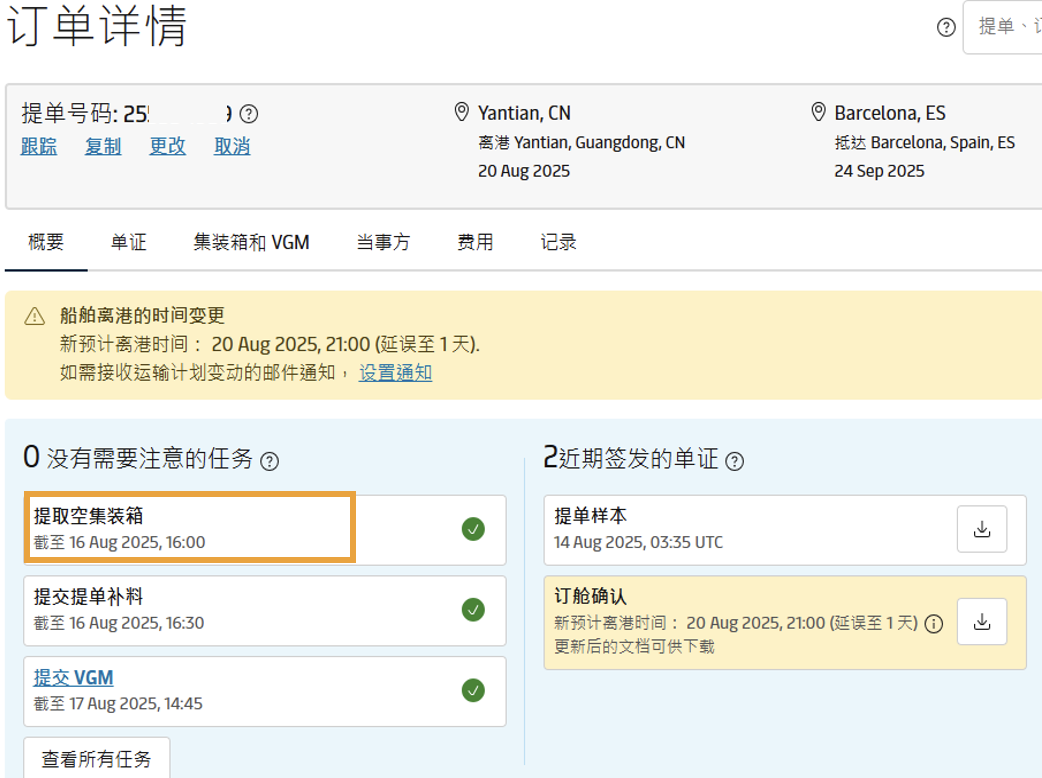Screen dimensions: 1042x778
Task: Click help icon beside 提单号码
Action: pyautogui.click(x=249, y=114)
